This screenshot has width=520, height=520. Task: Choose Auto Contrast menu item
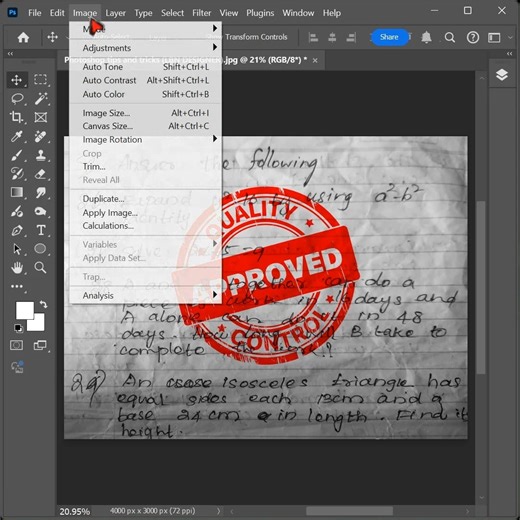click(145, 80)
